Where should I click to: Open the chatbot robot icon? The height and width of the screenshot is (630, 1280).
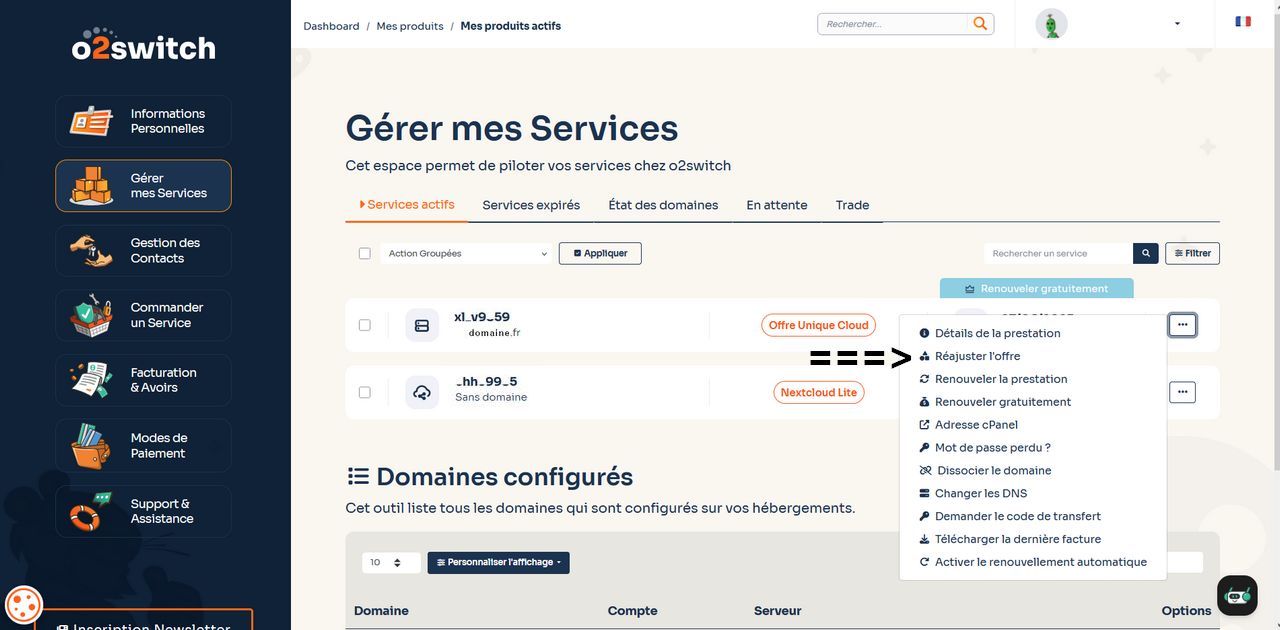1237,595
